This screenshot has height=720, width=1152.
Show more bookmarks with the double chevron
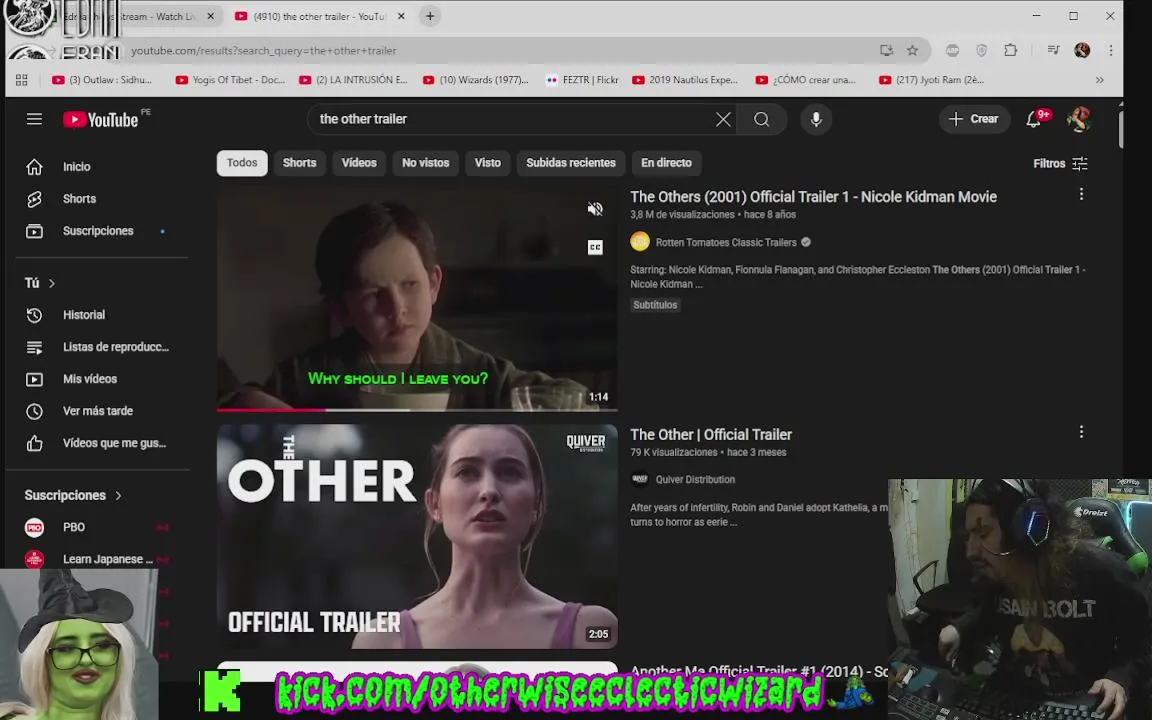tap(1100, 80)
